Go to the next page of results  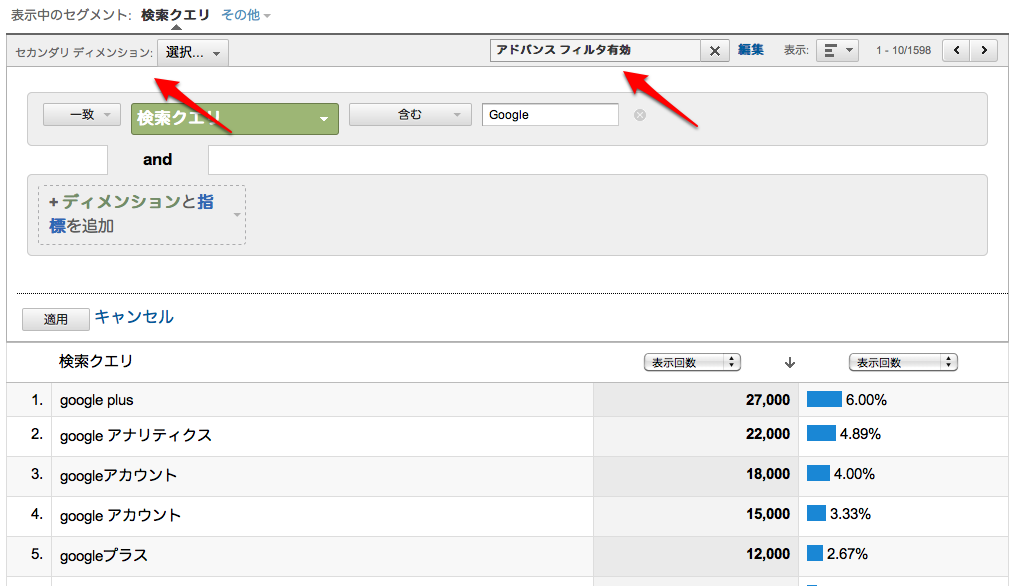pyautogui.click(x=984, y=50)
